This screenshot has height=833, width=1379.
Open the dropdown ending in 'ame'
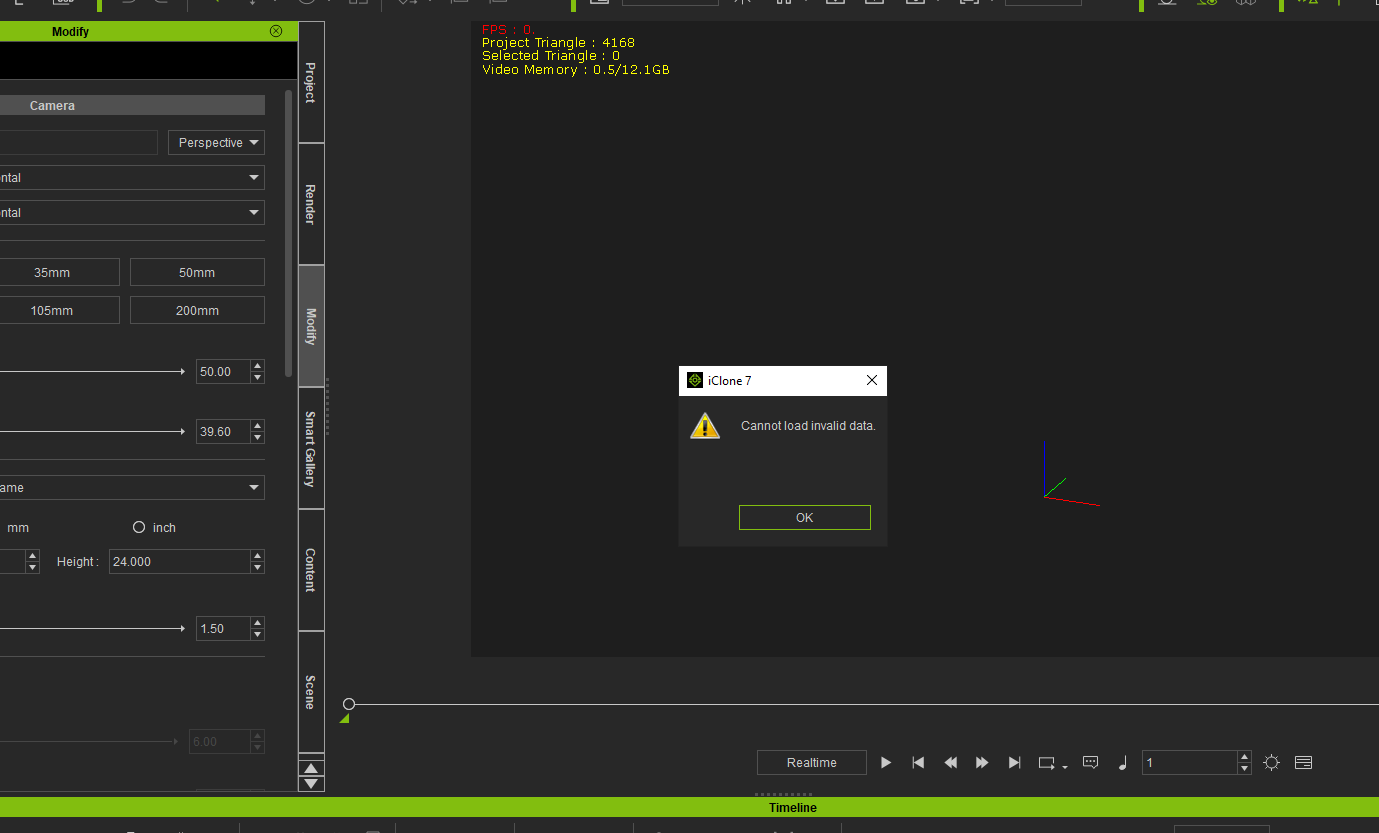point(132,488)
